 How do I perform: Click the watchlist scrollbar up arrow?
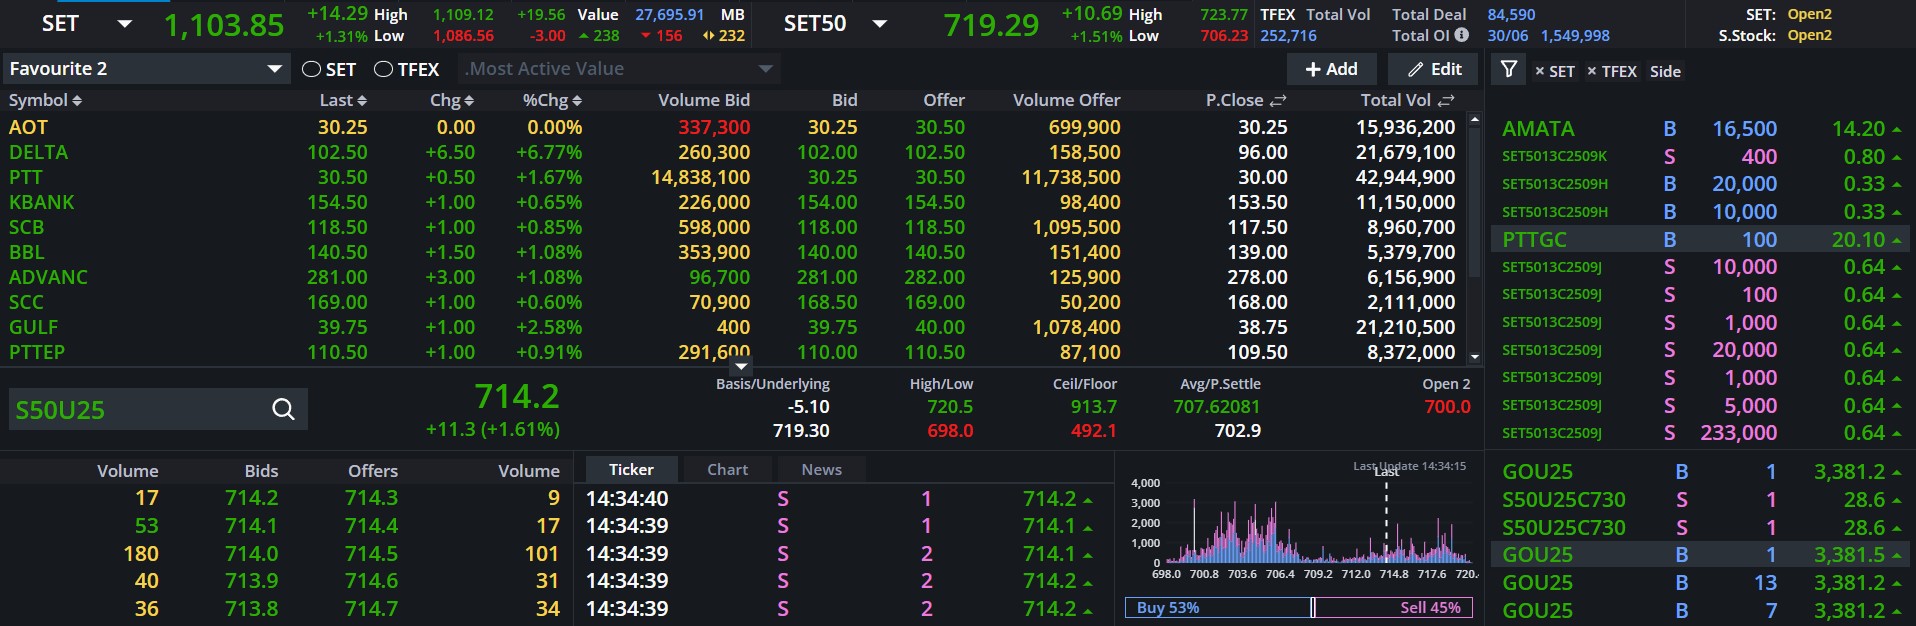[x=1474, y=119]
